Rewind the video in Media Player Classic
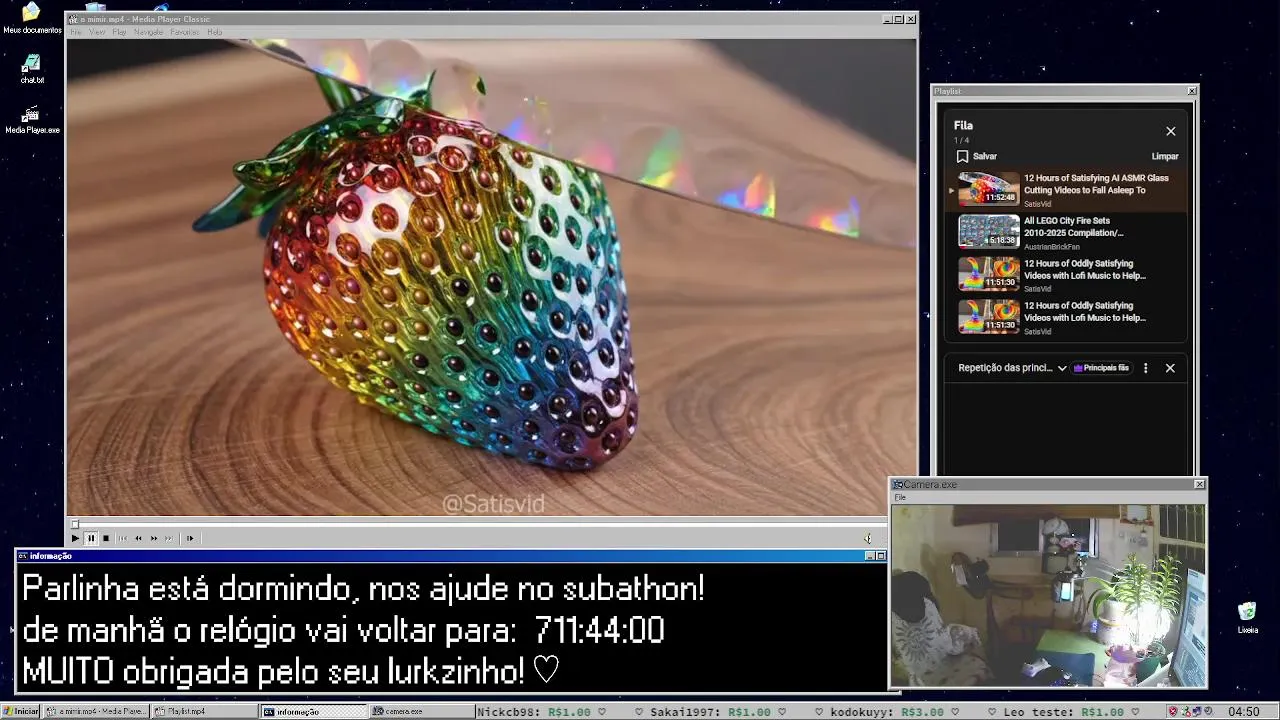The image size is (1280, 720). [x=138, y=538]
